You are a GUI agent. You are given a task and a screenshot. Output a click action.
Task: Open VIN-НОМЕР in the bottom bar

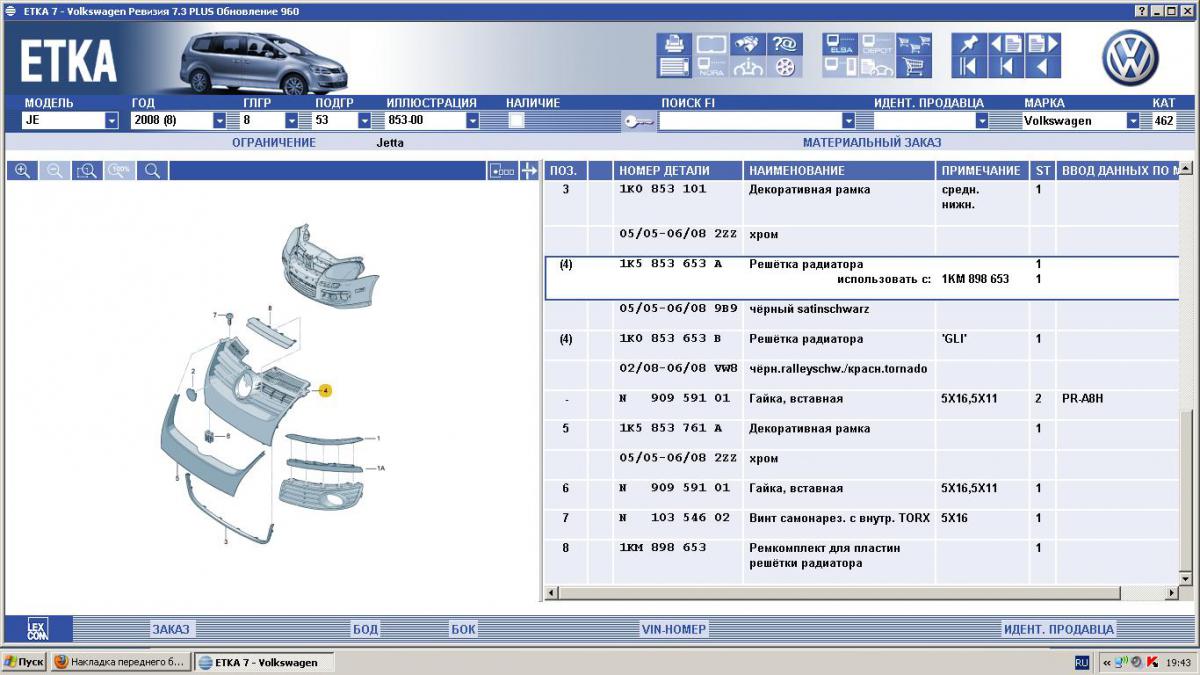tap(673, 629)
